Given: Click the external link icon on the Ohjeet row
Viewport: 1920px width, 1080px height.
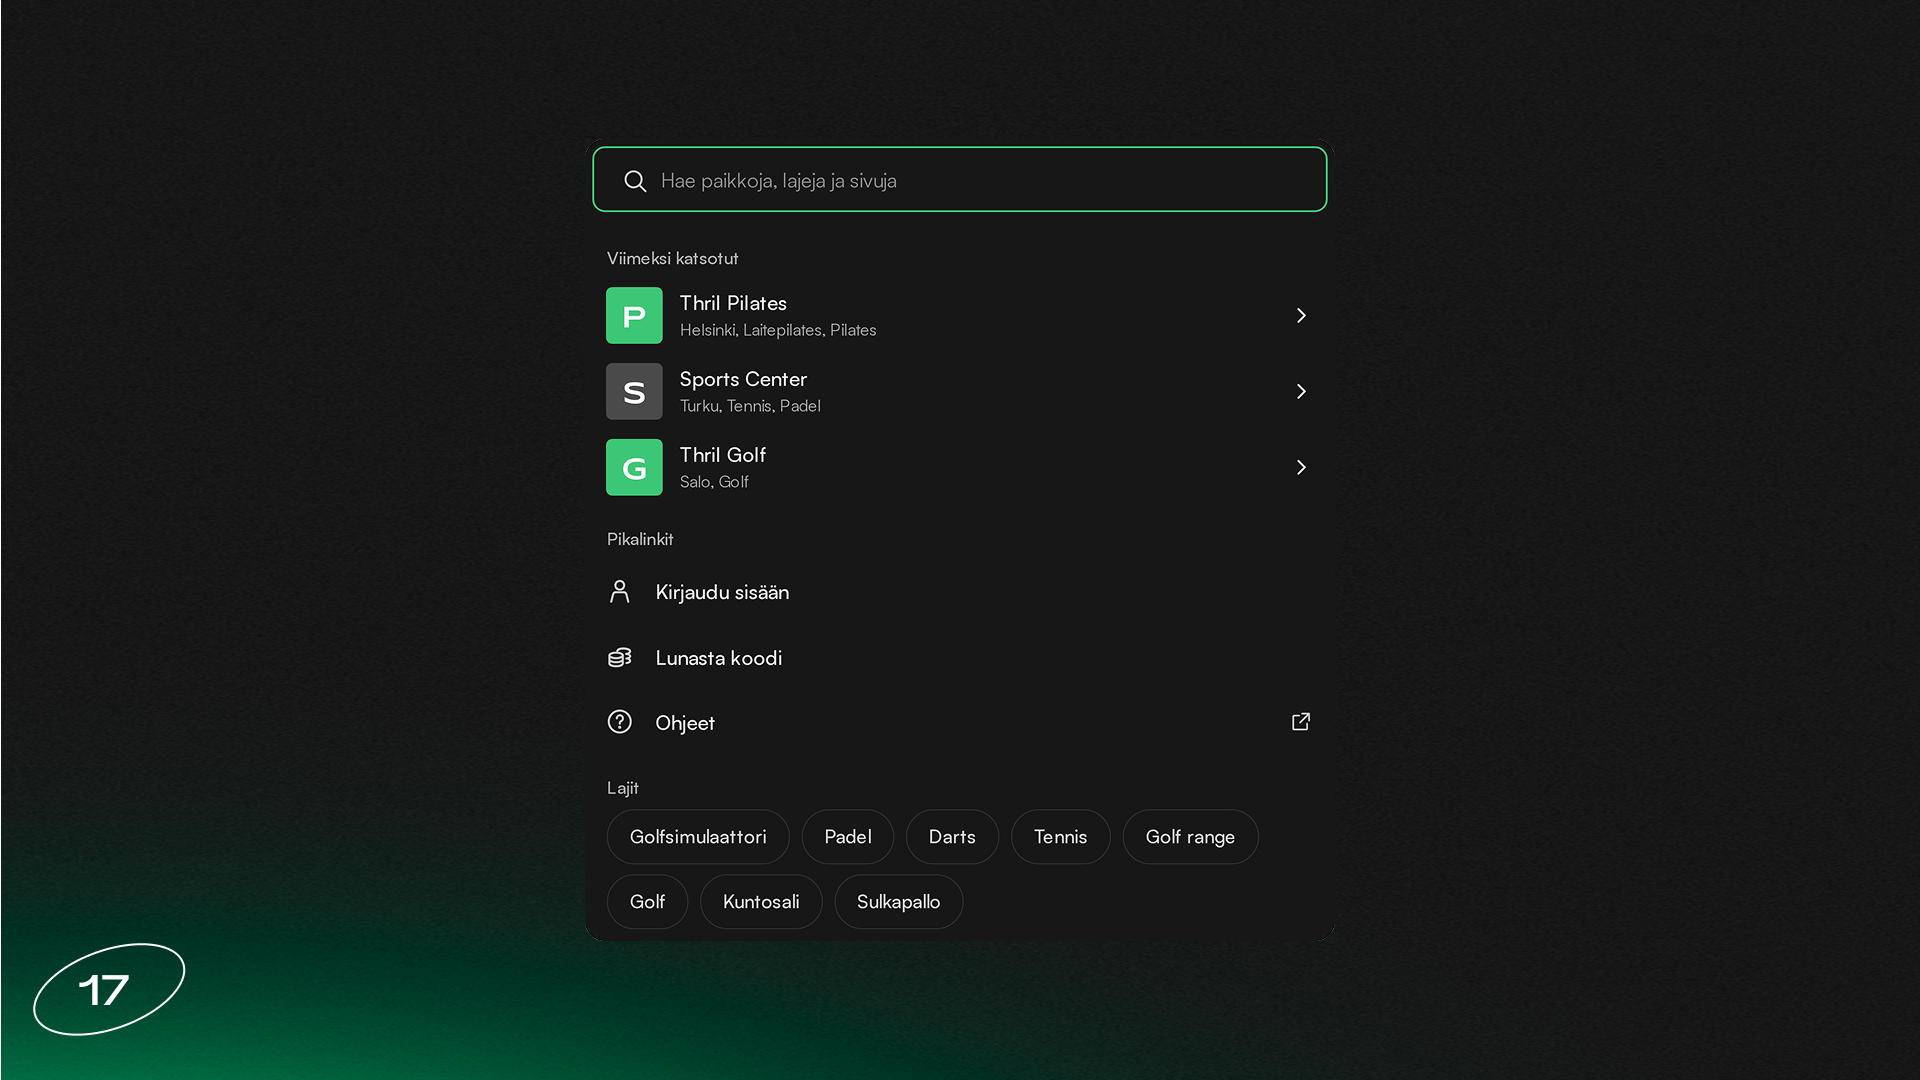Looking at the screenshot, I should click(x=1301, y=722).
